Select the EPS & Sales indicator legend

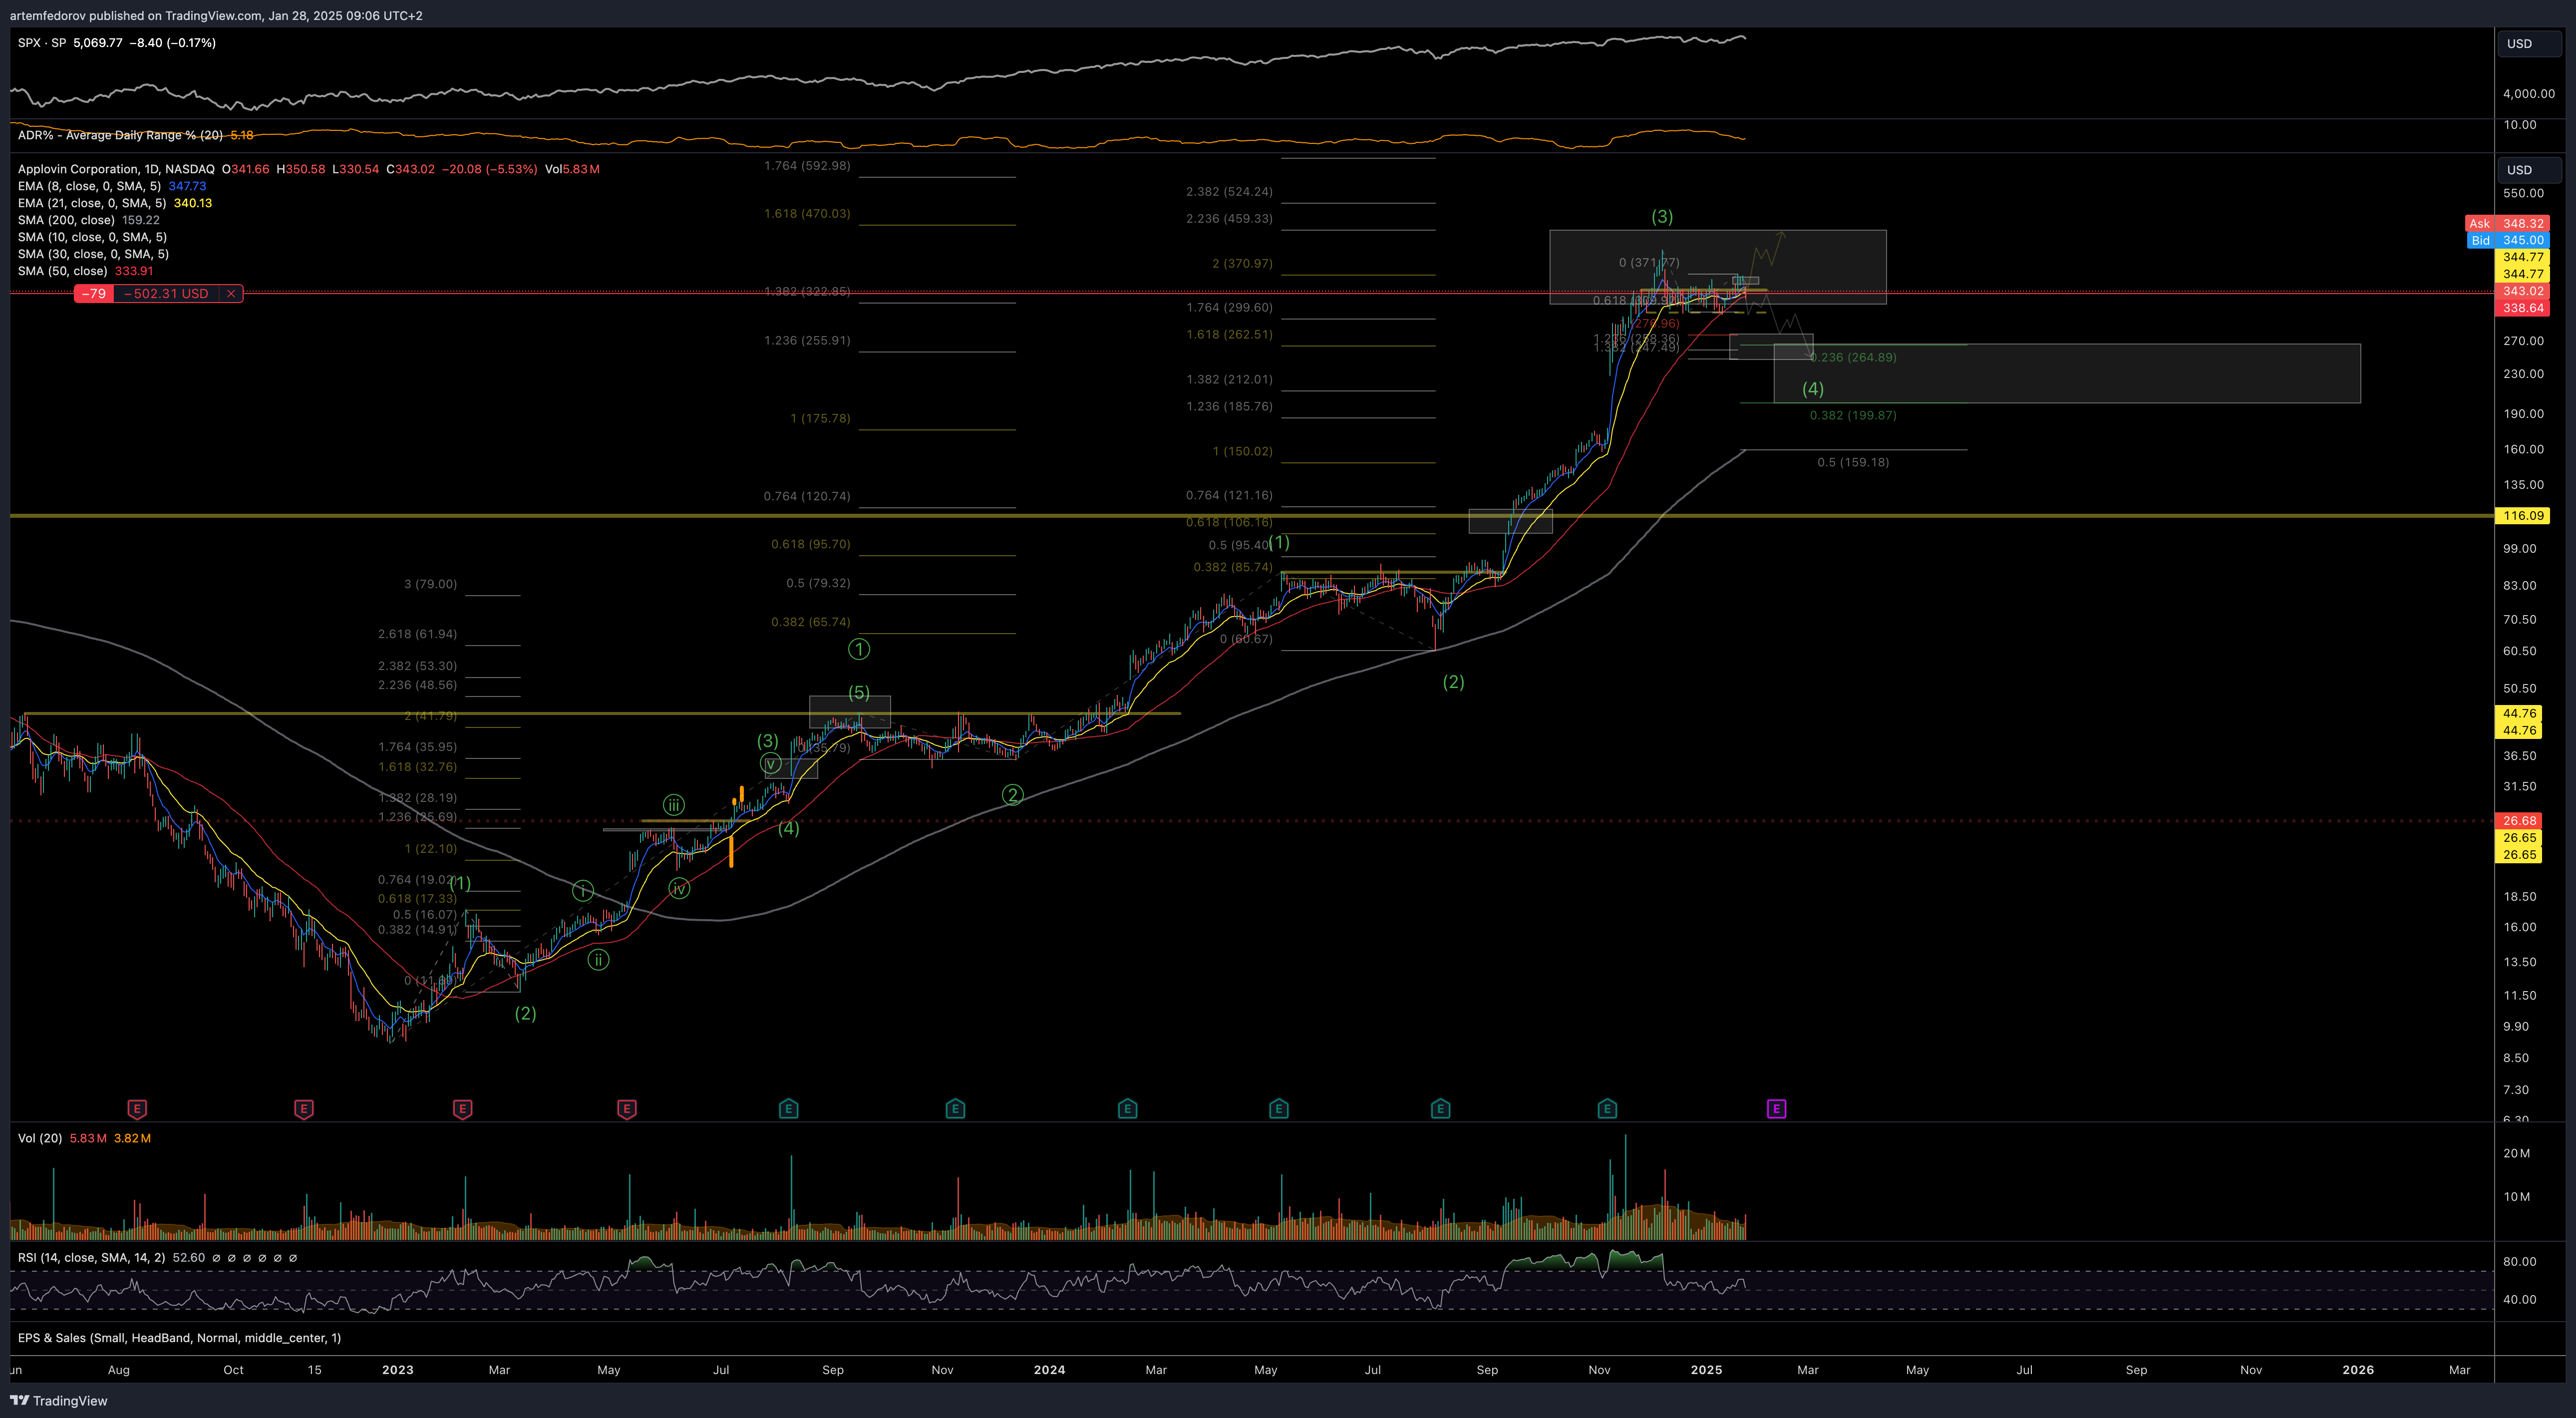click(x=179, y=1338)
